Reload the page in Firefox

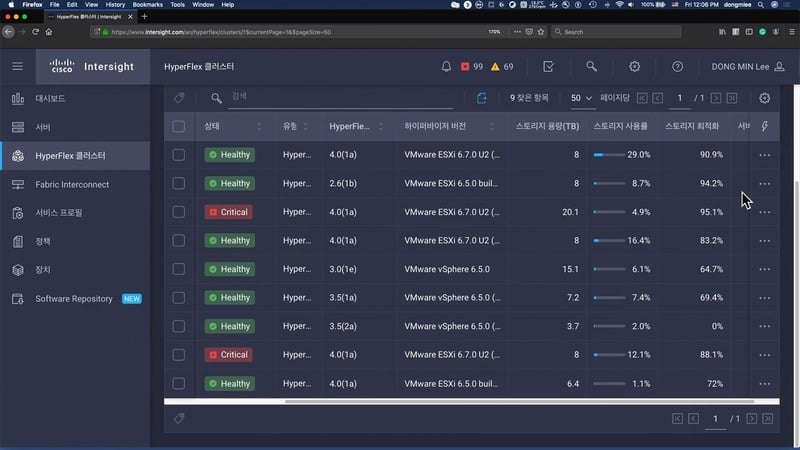35,32
